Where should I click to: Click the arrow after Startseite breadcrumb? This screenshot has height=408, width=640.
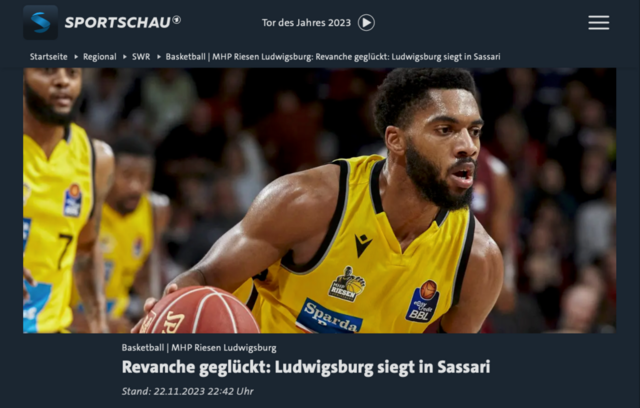[76, 57]
